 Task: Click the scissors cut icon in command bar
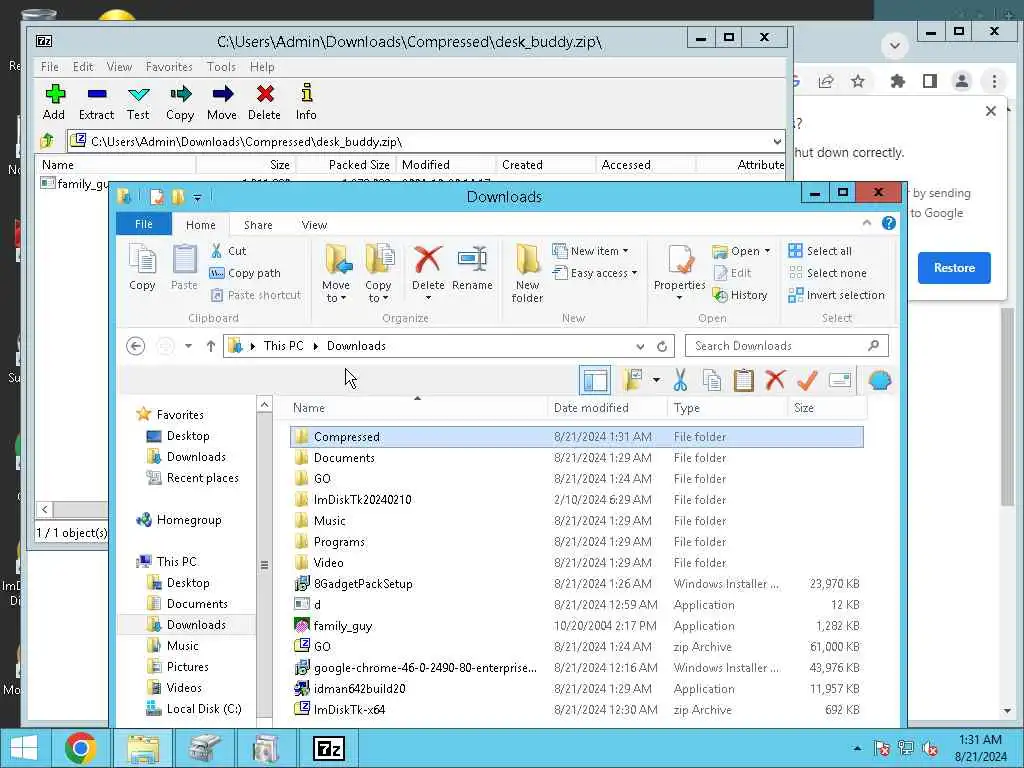point(680,380)
